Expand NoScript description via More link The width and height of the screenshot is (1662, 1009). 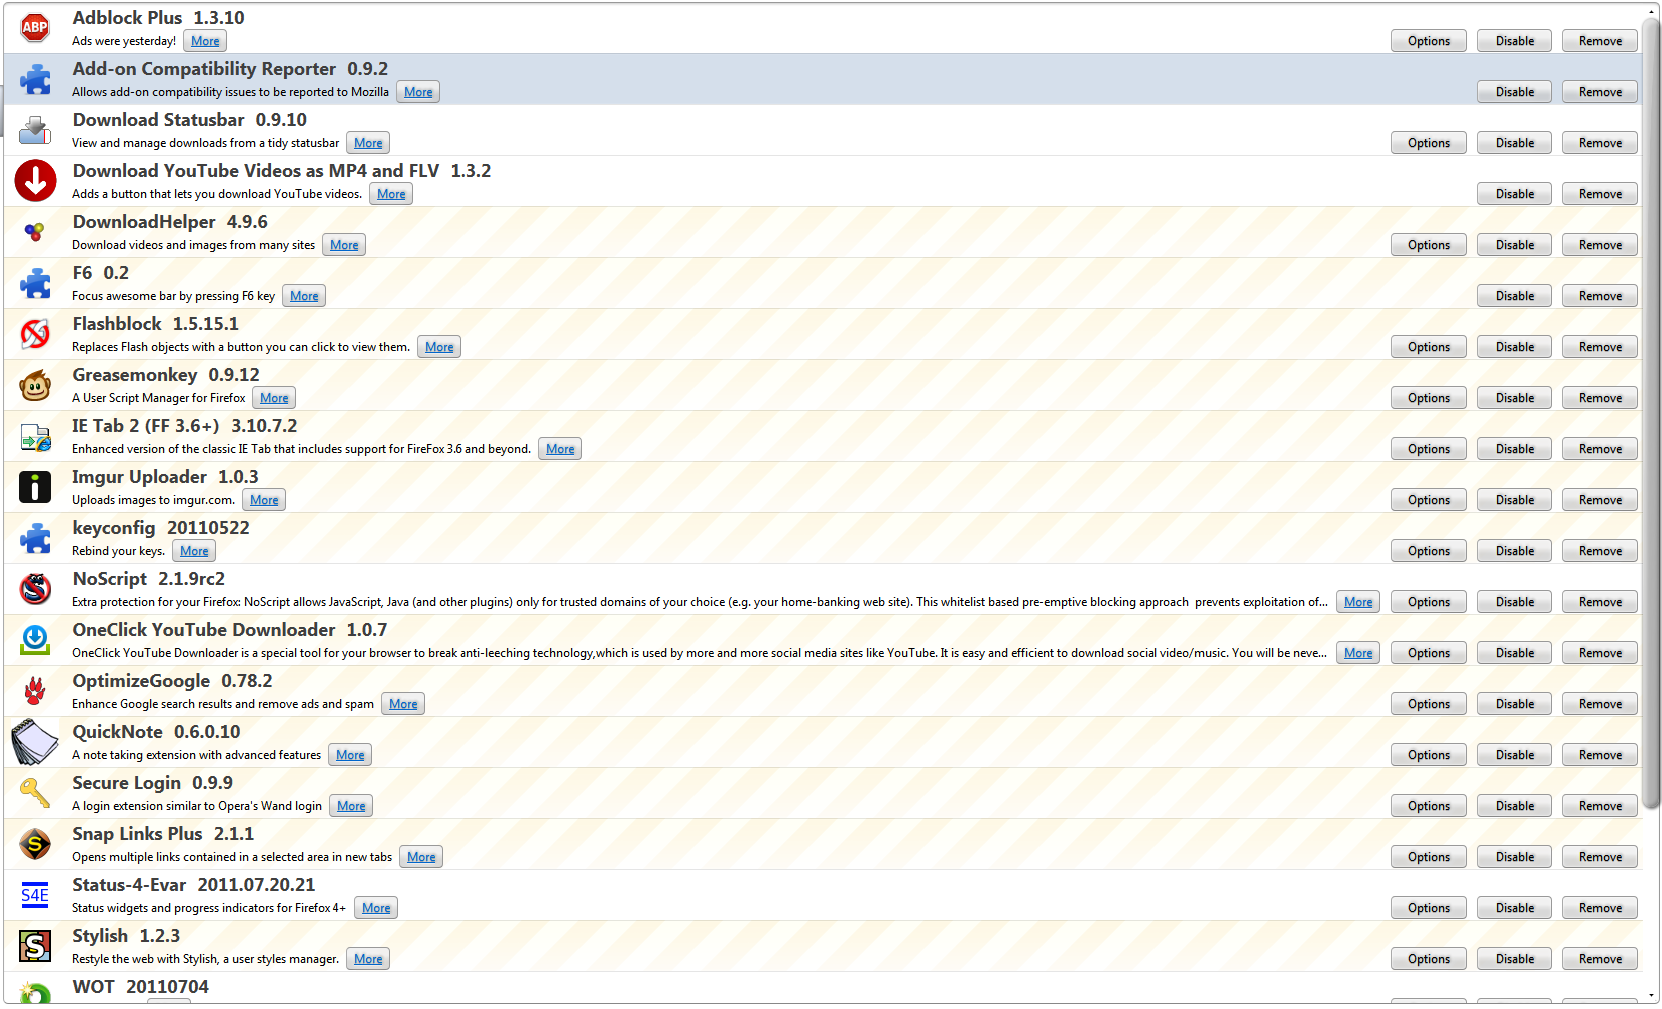(1358, 602)
